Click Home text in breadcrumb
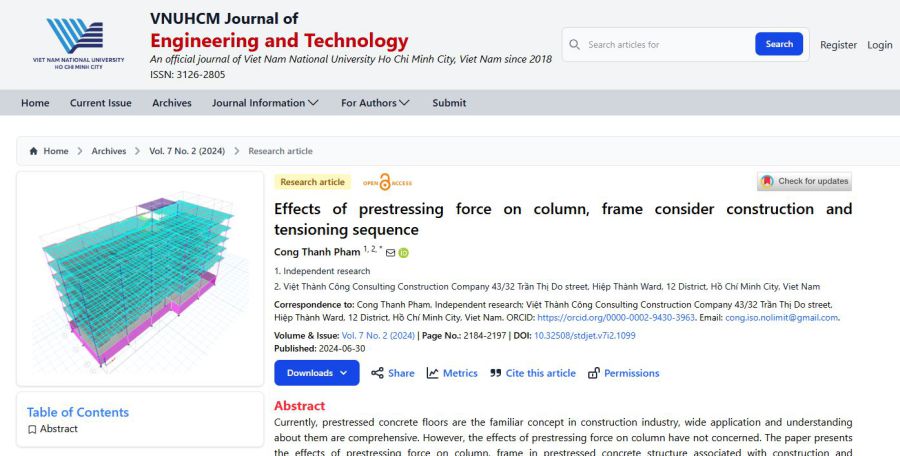This screenshot has height=456, width=900. pyautogui.click(x=56, y=151)
